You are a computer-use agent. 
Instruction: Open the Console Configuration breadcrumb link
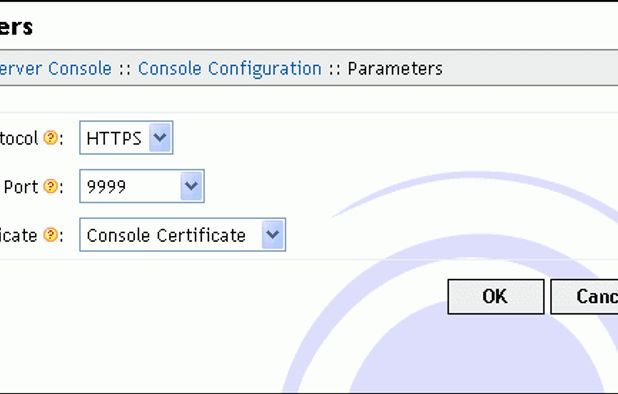229,69
